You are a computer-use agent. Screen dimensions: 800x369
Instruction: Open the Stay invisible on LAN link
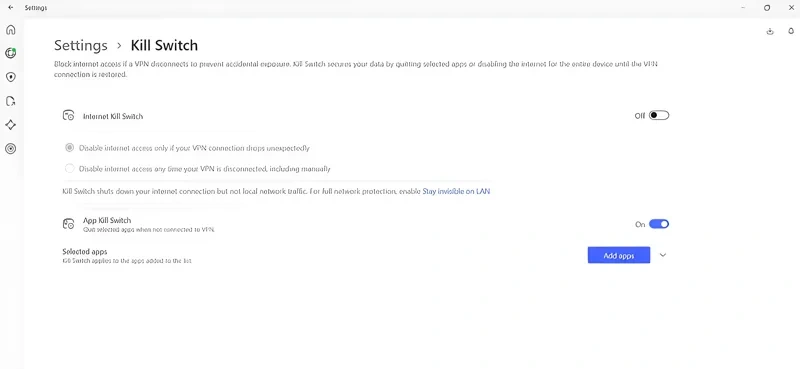pyautogui.click(x=456, y=191)
